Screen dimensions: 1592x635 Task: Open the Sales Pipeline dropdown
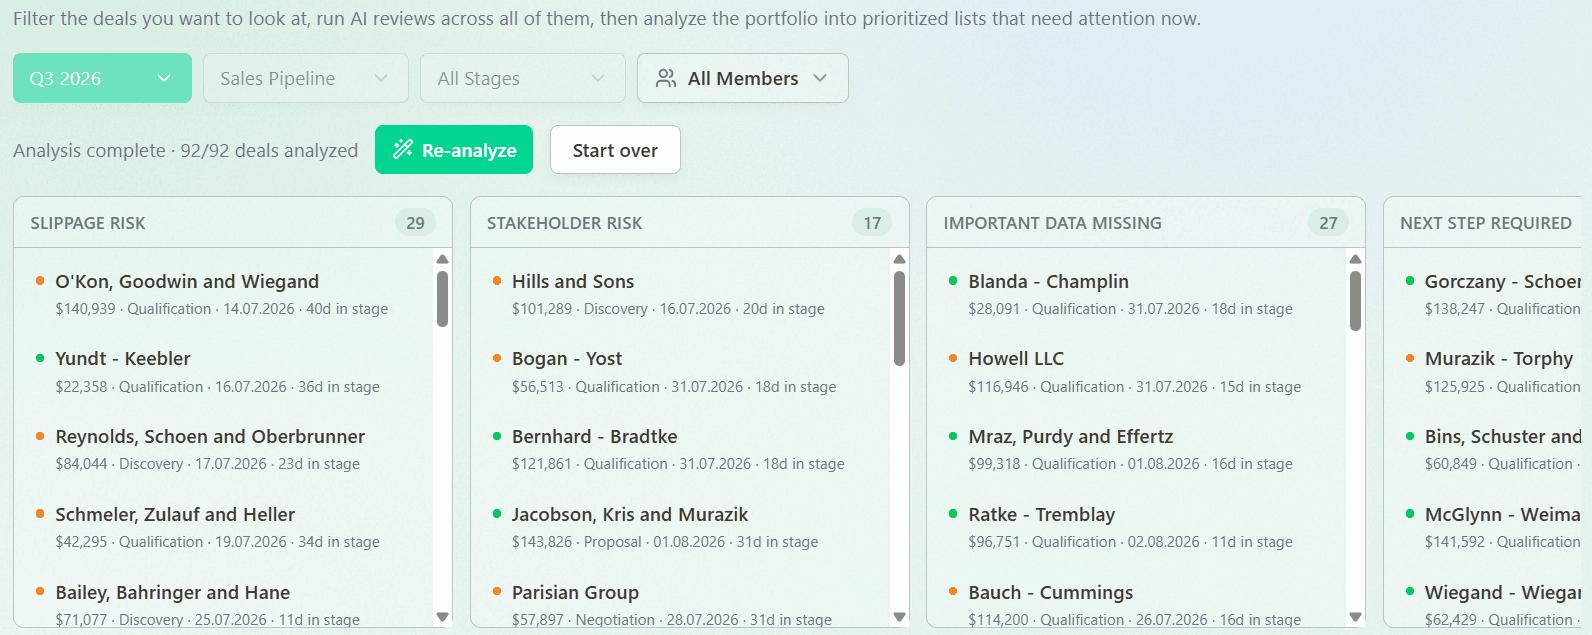(306, 78)
